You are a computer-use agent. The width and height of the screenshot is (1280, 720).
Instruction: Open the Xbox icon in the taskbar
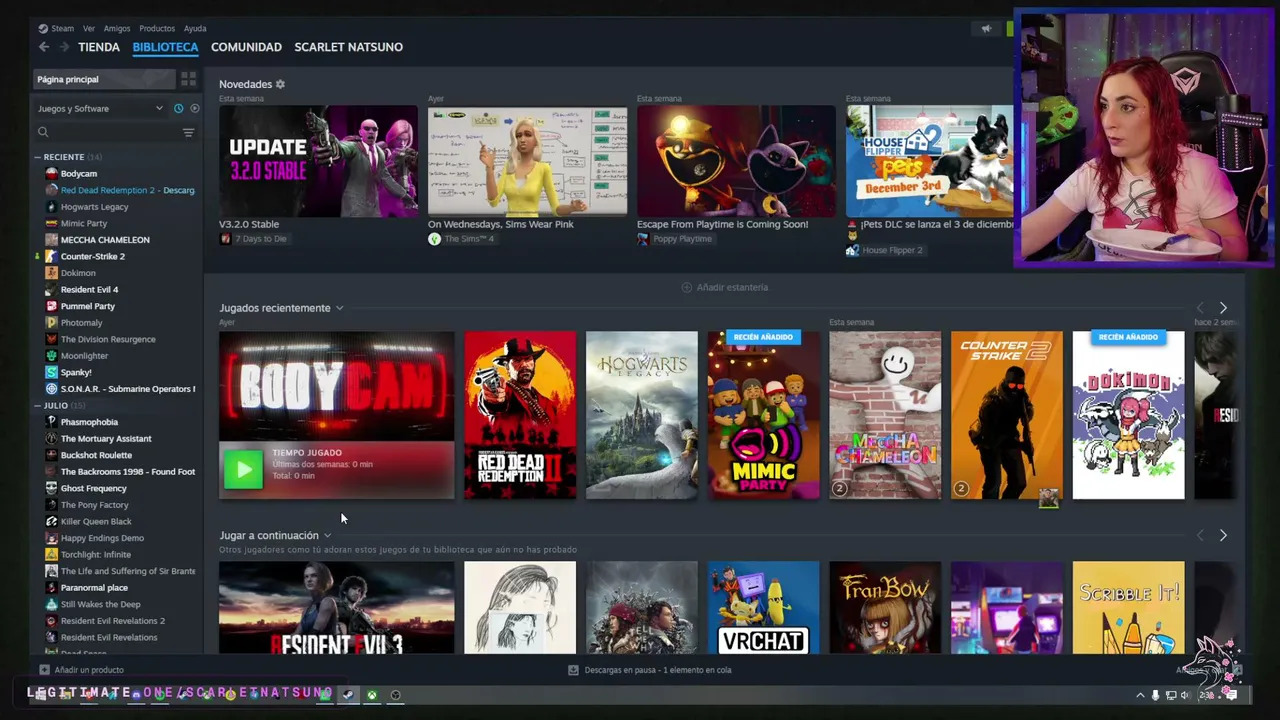point(371,694)
